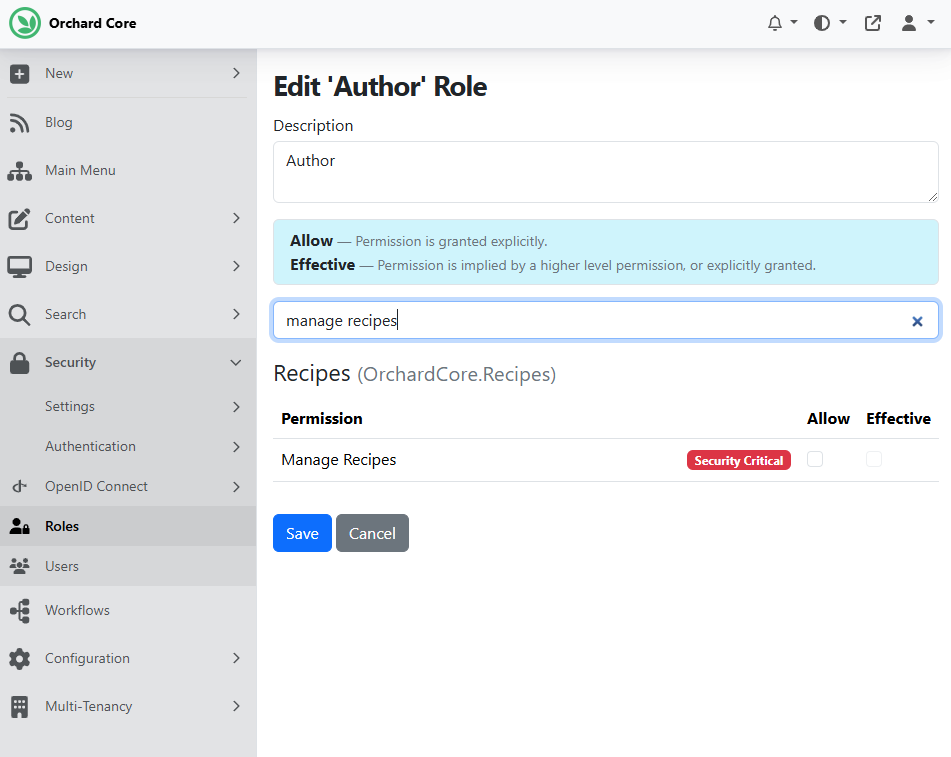This screenshot has height=757, width=951.
Task: Click the Recipes (OrchardCore.Recipes) heading
Action: (x=415, y=374)
